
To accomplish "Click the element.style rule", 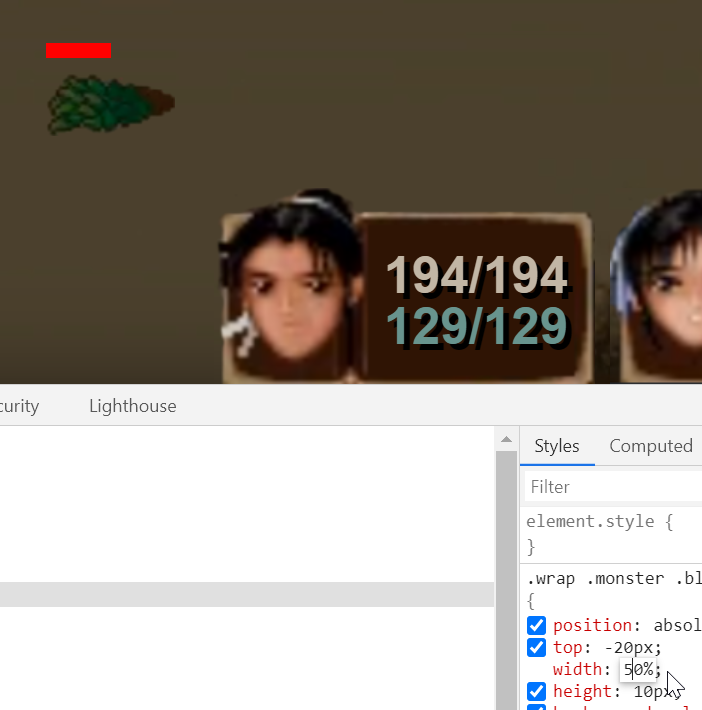I will [600, 522].
